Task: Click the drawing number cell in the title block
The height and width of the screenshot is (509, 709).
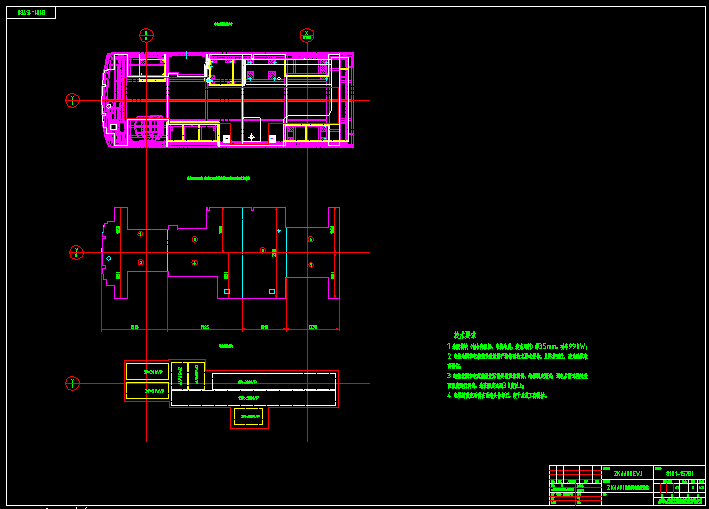Action: (x=679, y=472)
